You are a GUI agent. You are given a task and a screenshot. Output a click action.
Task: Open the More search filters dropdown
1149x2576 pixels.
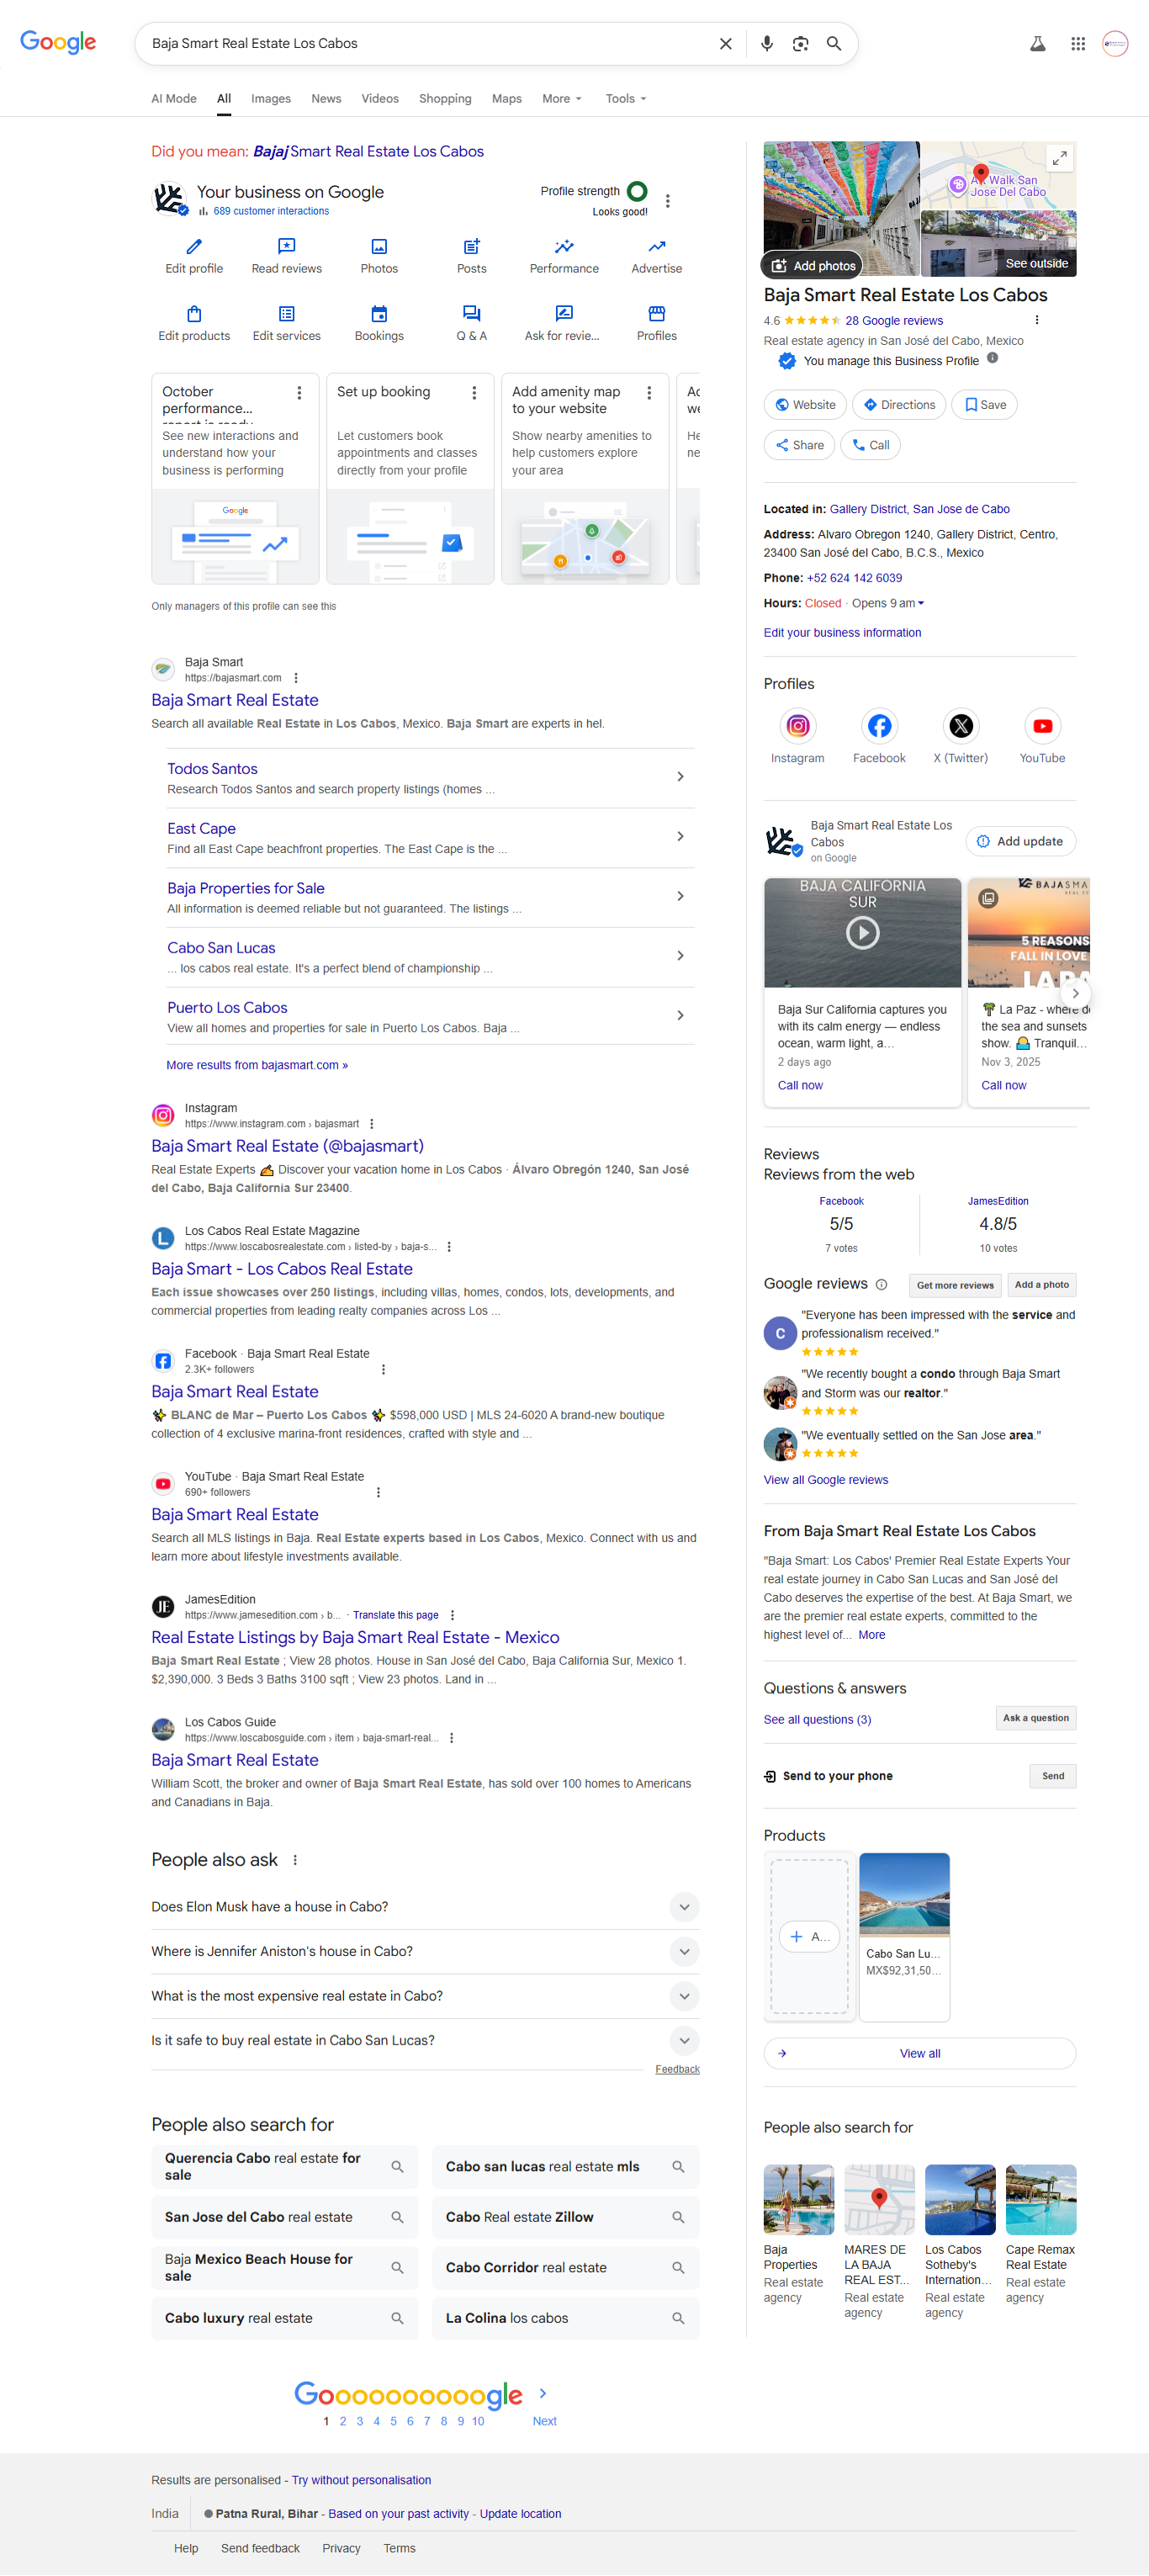tap(561, 99)
